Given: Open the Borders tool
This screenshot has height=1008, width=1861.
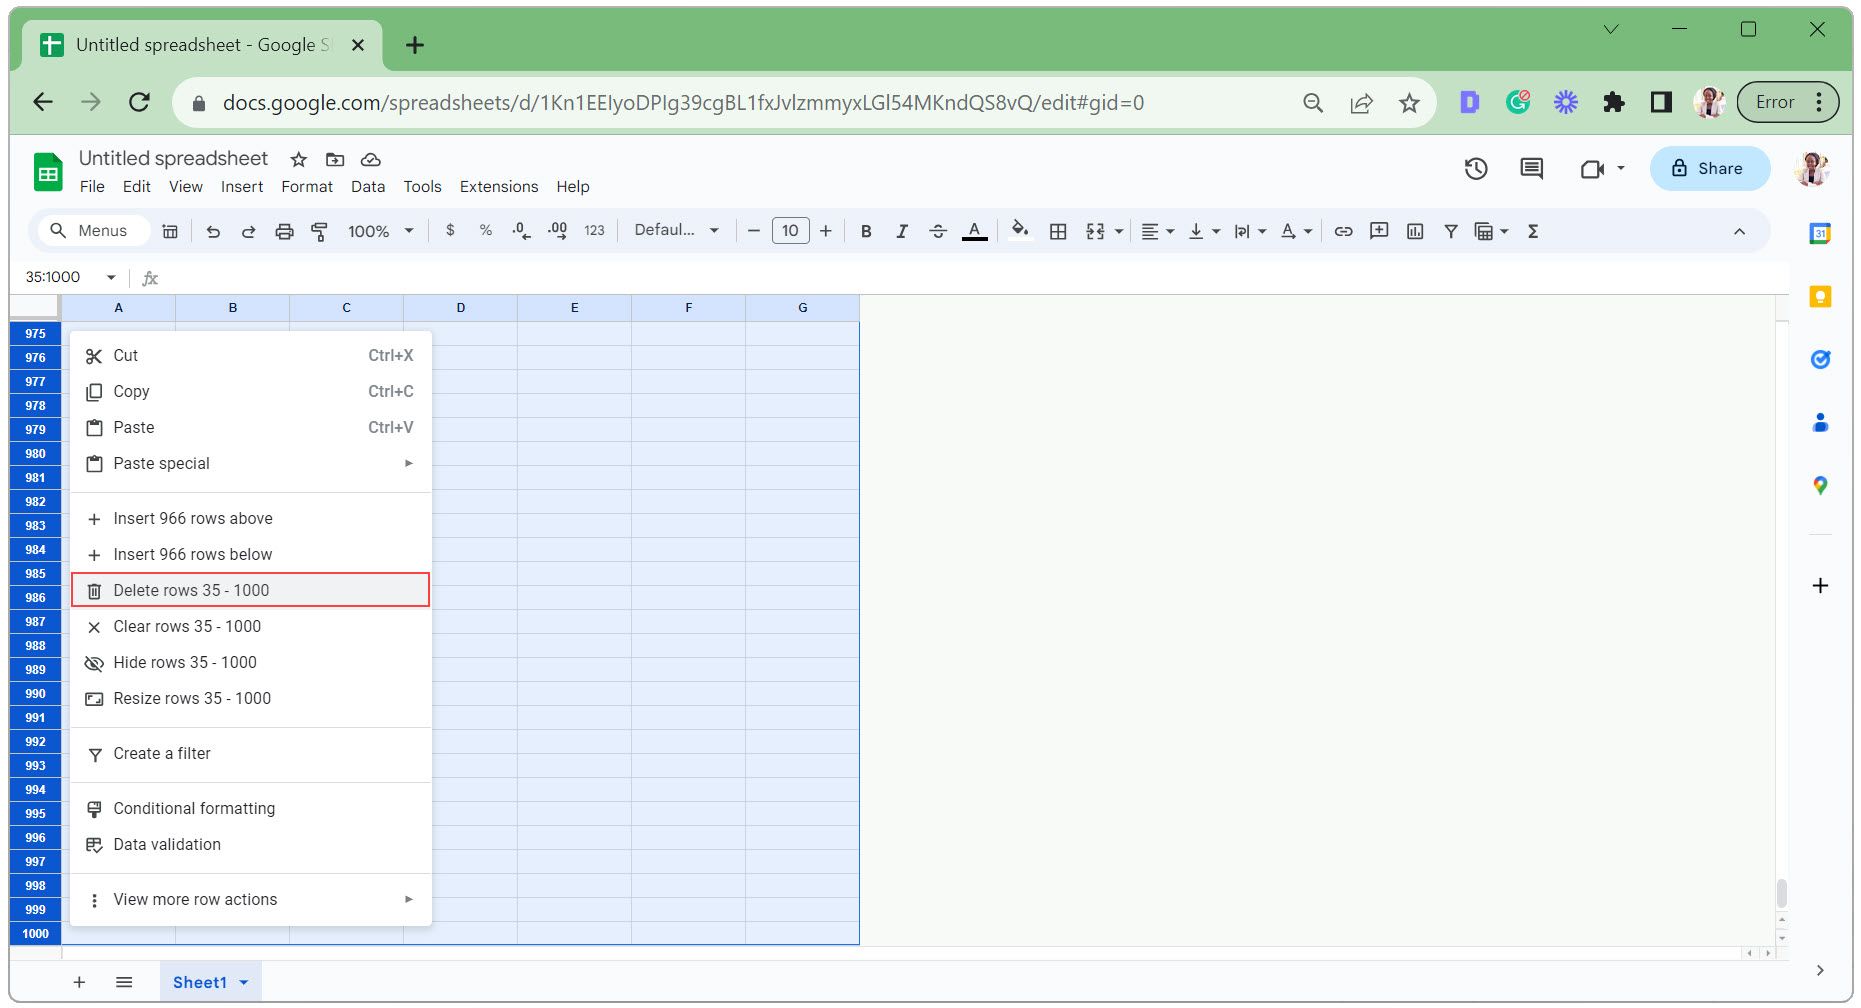Looking at the screenshot, I should point(1057,231).
